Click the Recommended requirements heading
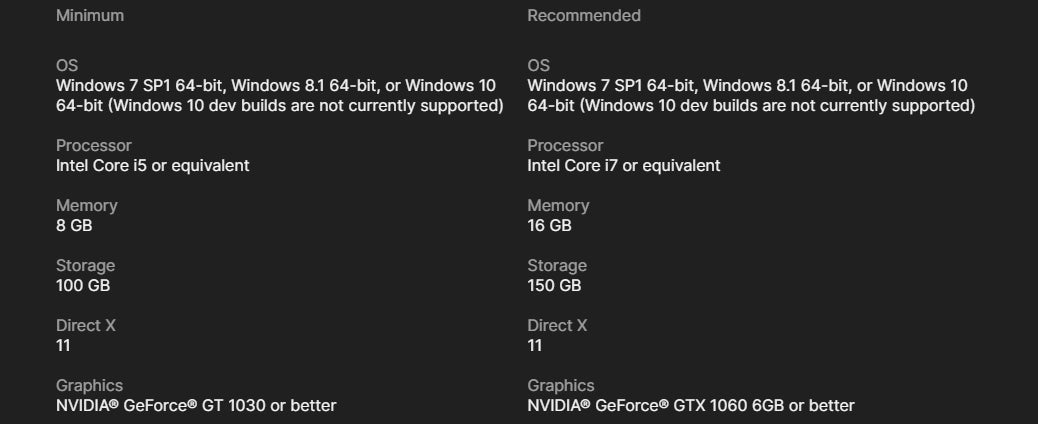The image size is (1038, 424). (584, 15)
